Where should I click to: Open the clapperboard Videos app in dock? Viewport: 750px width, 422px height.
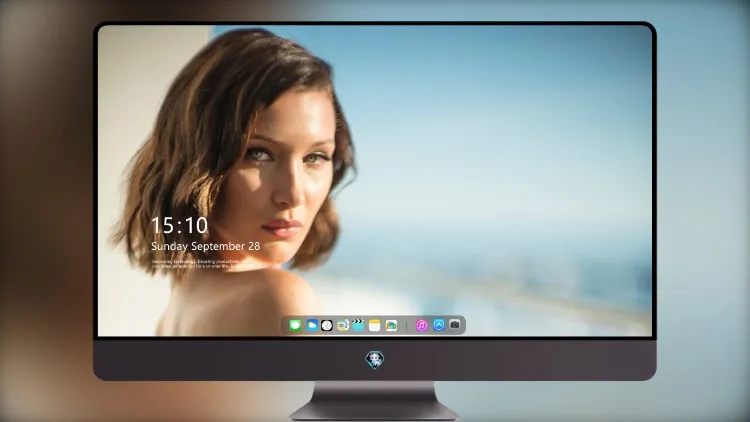coord(358,325)
